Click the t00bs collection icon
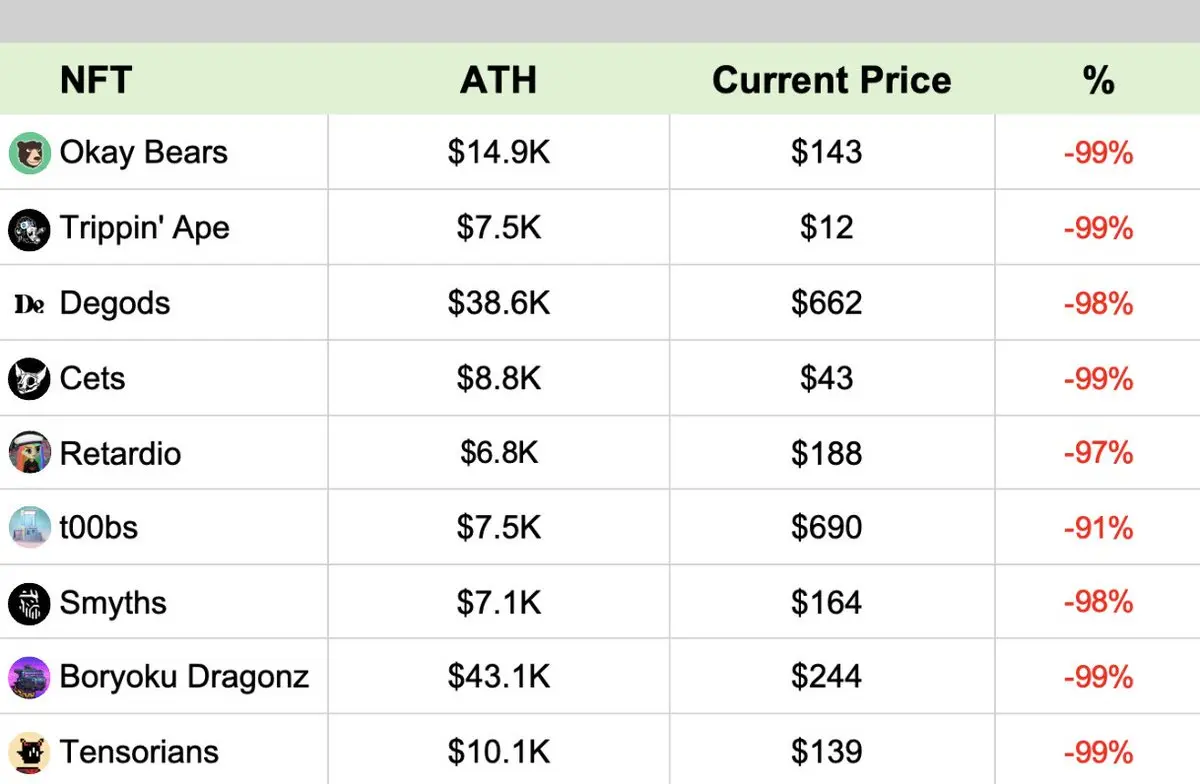Viewport: 1200px width, 784px height. pyautogui.click(x=29, y=527)
